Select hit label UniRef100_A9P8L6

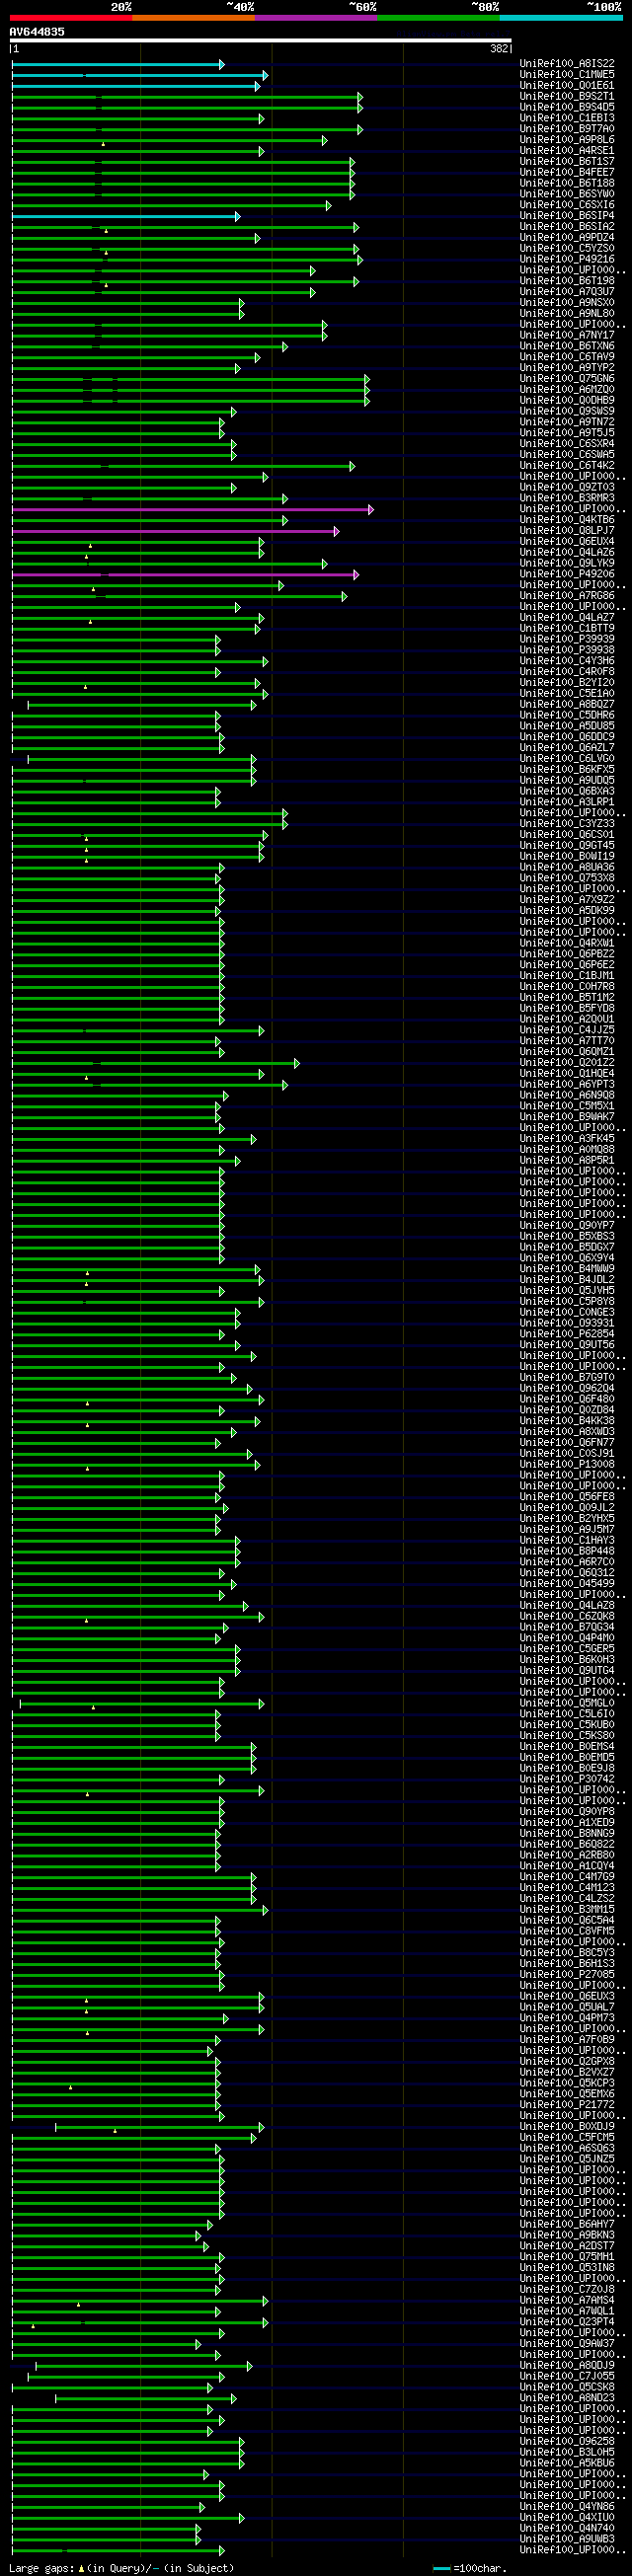pyautogui.click(x=567, y=140)
